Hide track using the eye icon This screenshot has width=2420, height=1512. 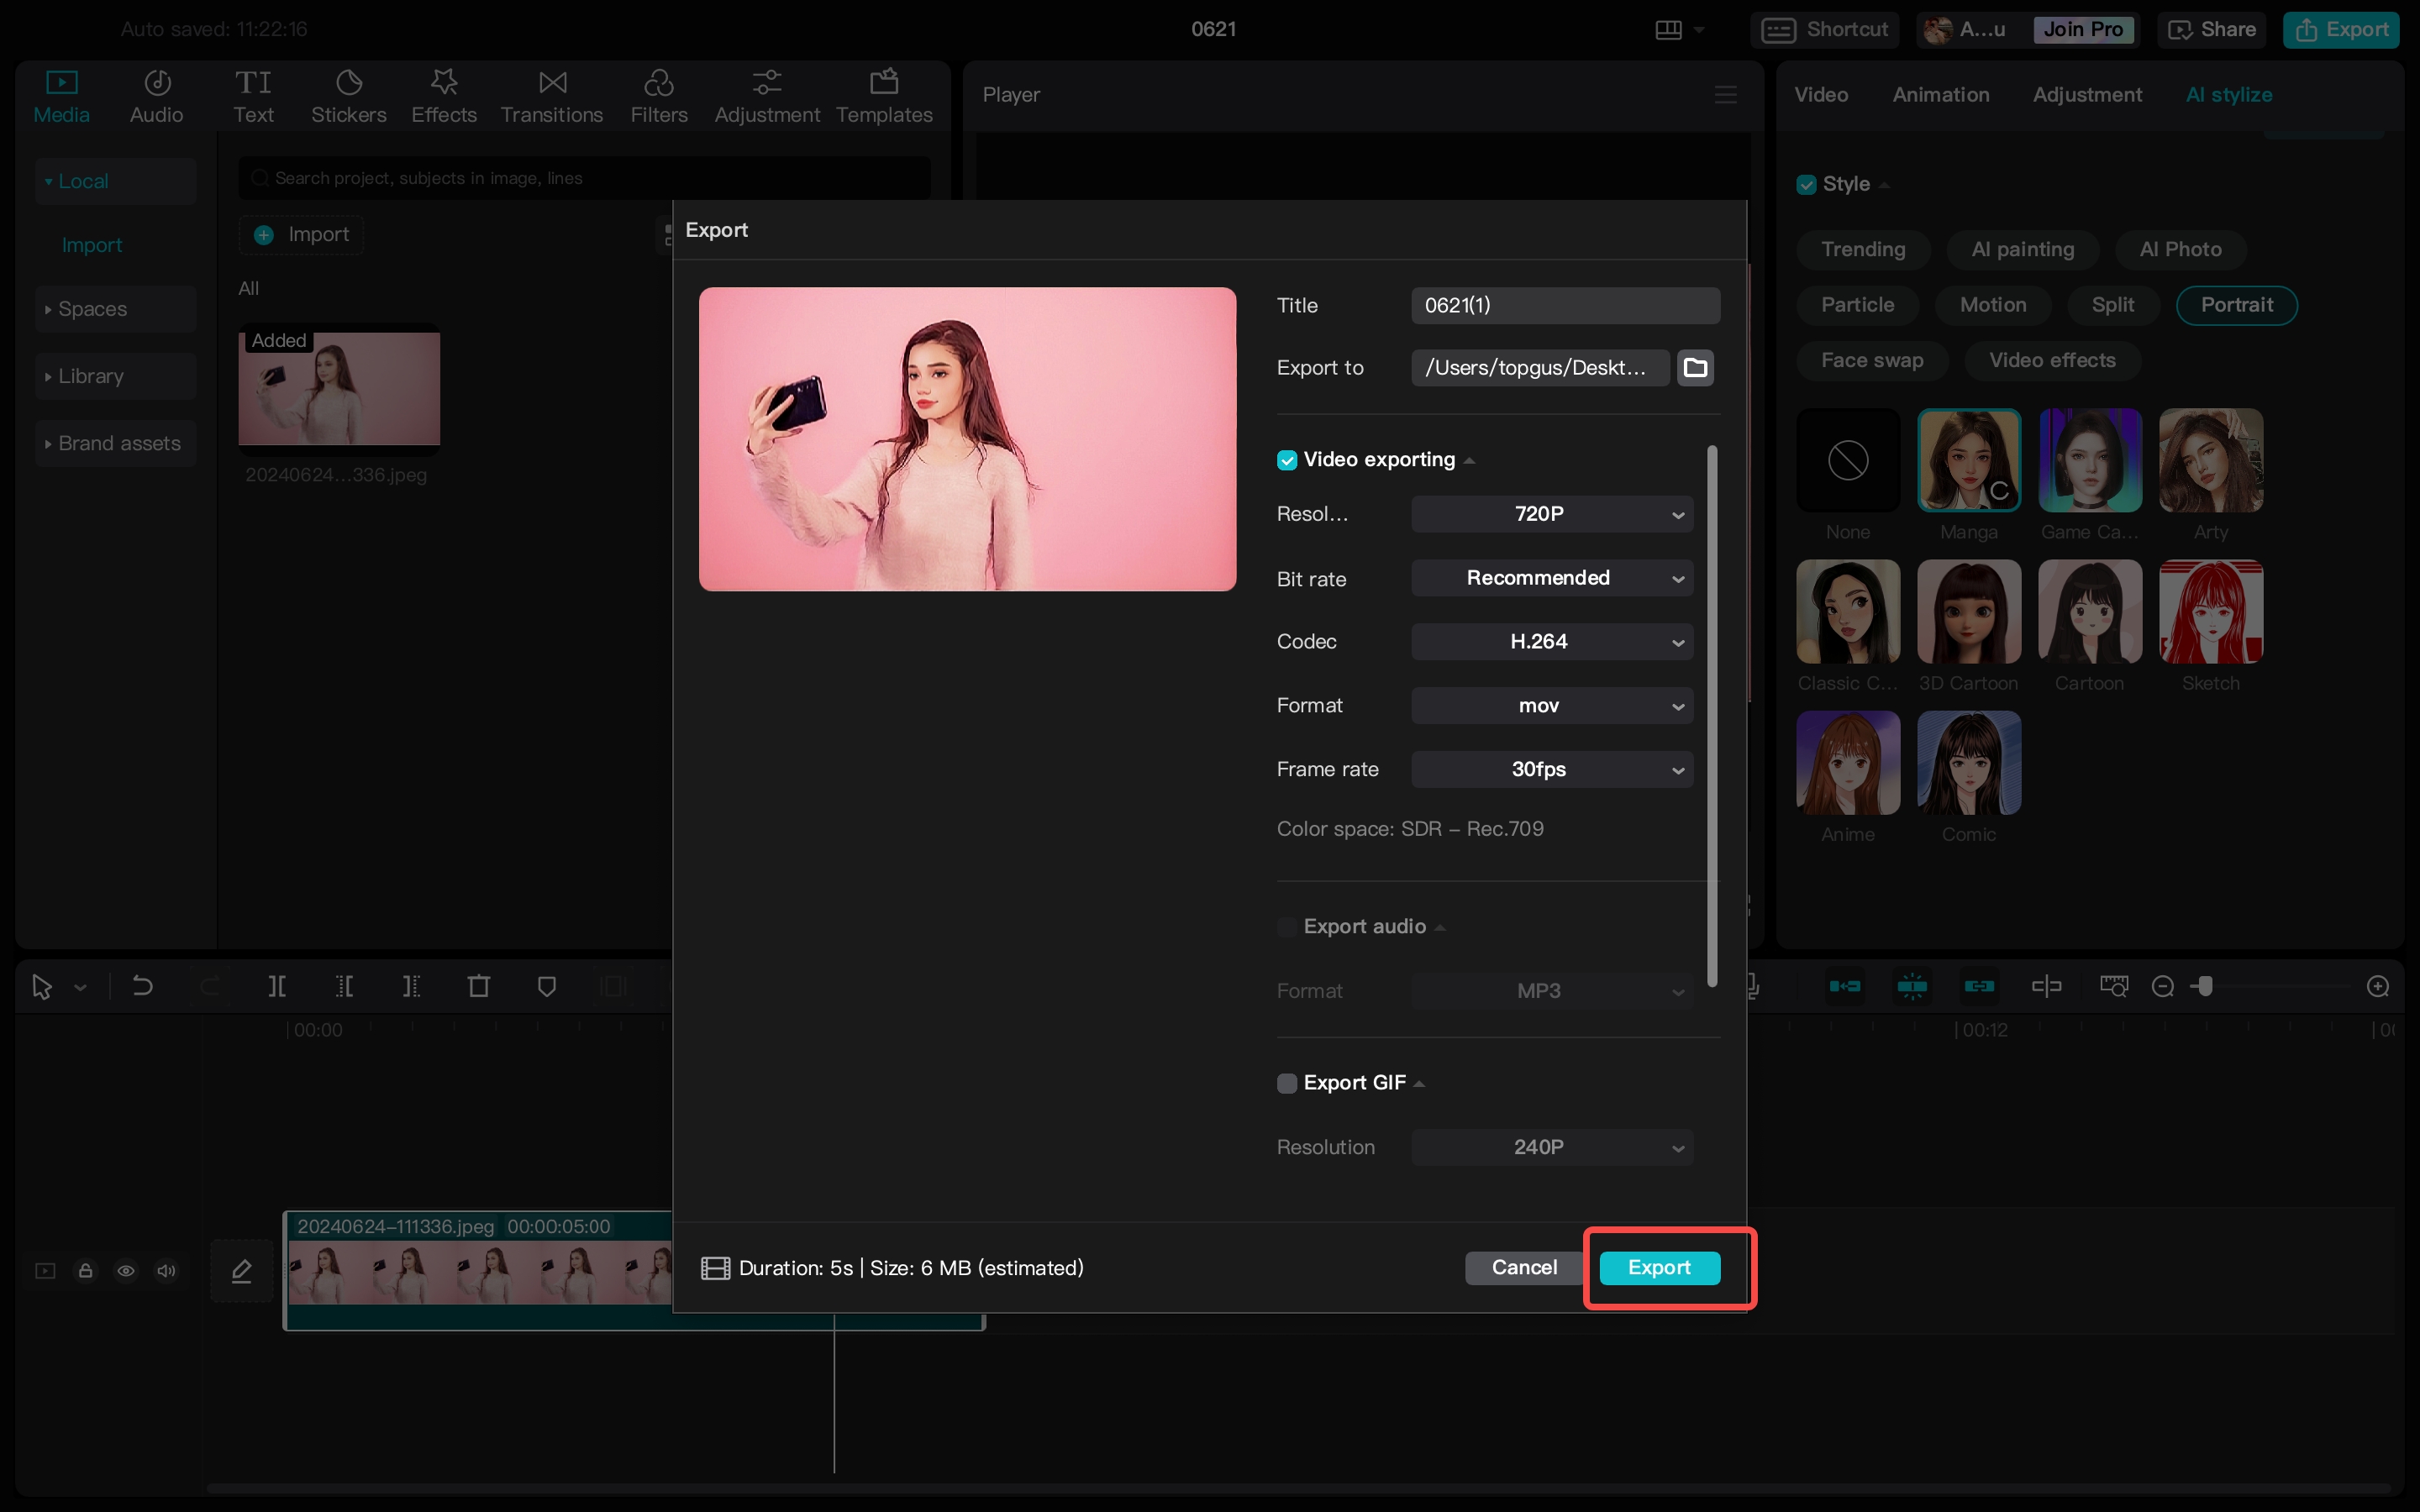(126, 1271)
